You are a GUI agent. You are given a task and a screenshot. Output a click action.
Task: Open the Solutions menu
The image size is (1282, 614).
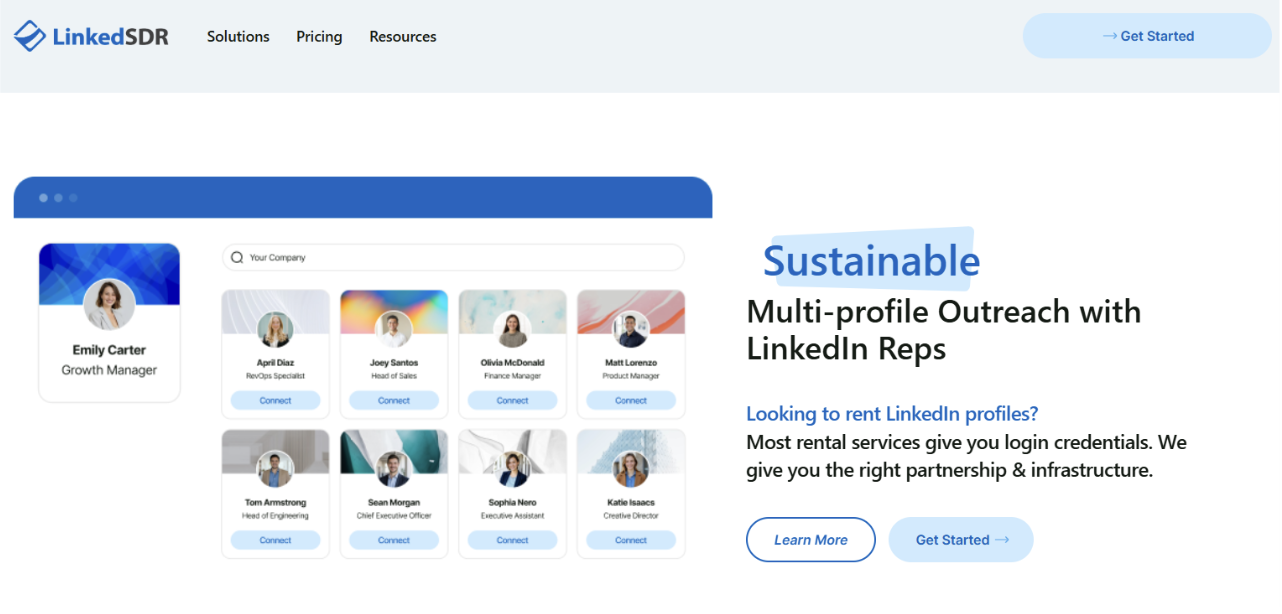pos(237,36)
